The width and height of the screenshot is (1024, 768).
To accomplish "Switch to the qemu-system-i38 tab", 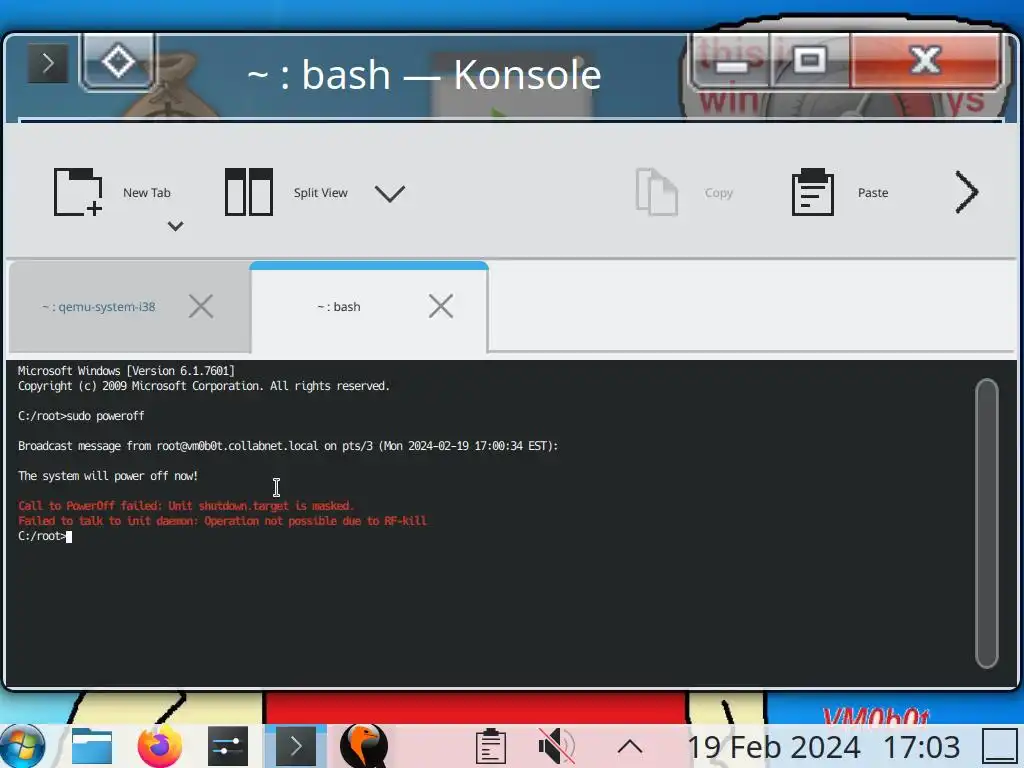I will pyautogui.click(x=99, y=307).
